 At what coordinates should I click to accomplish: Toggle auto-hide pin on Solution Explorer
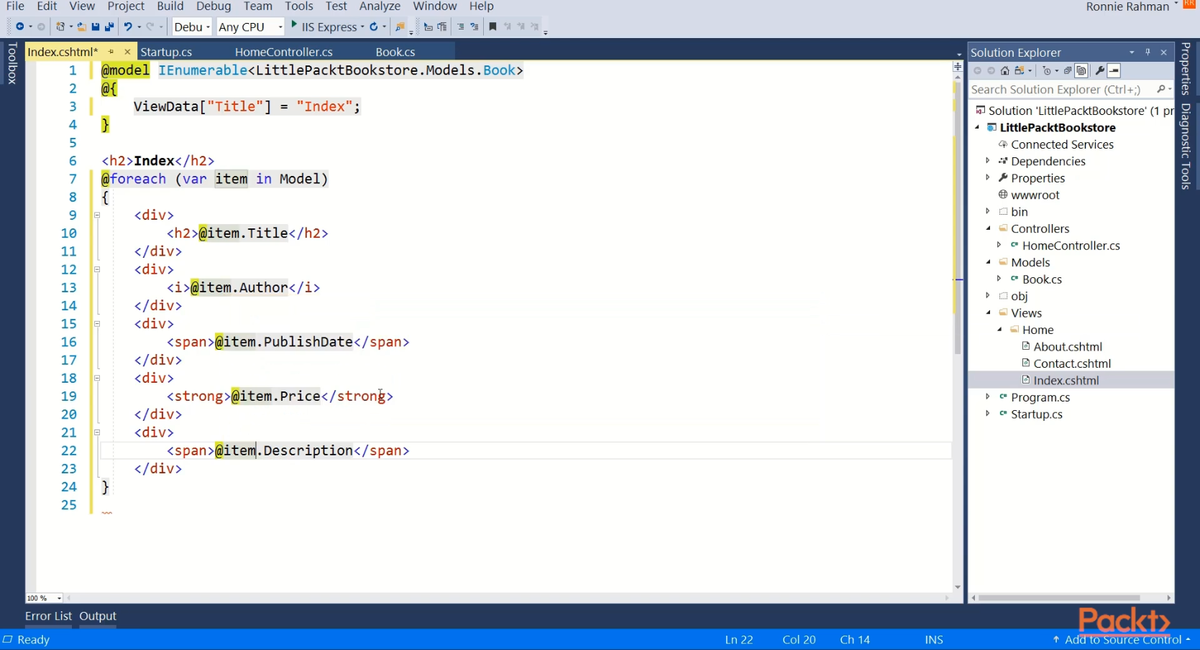click(x=1147, y=52)
